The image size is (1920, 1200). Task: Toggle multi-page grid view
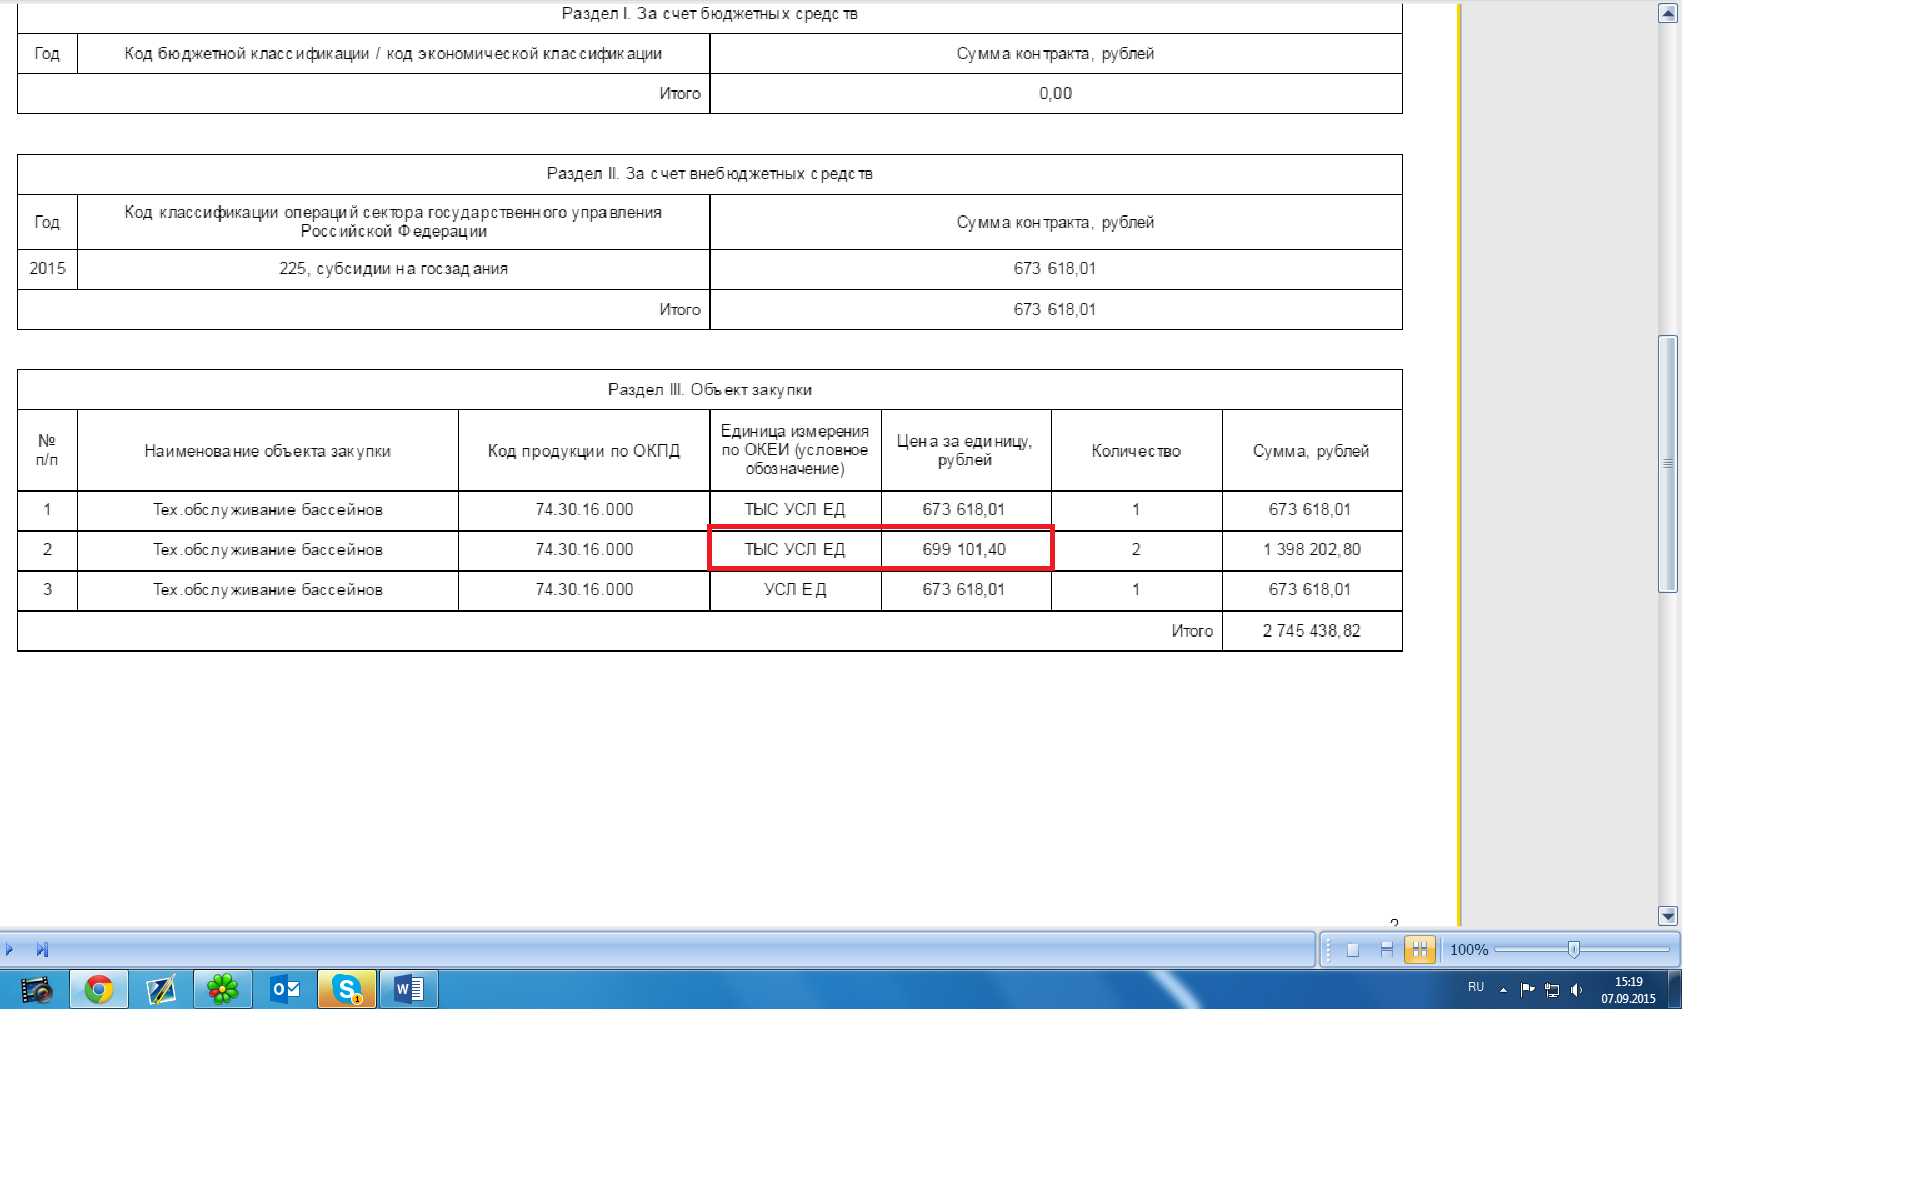click(1419, 950)
